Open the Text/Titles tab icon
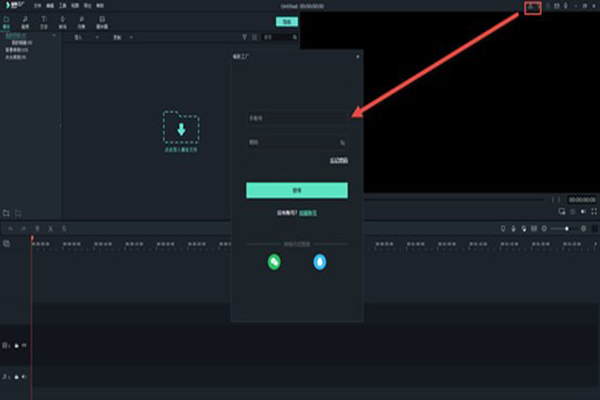Image resolution: width=600 pixels, height=400 pixels. point(44,21)
